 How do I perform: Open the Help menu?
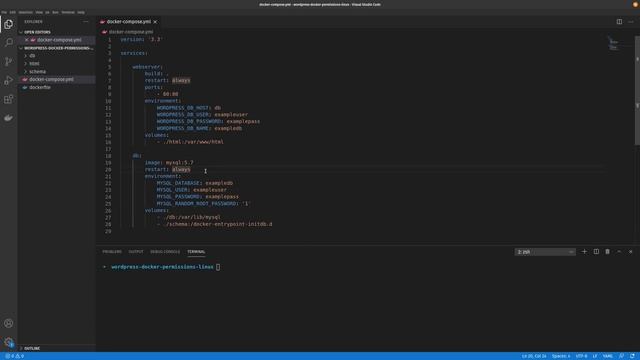click(81, 12)
